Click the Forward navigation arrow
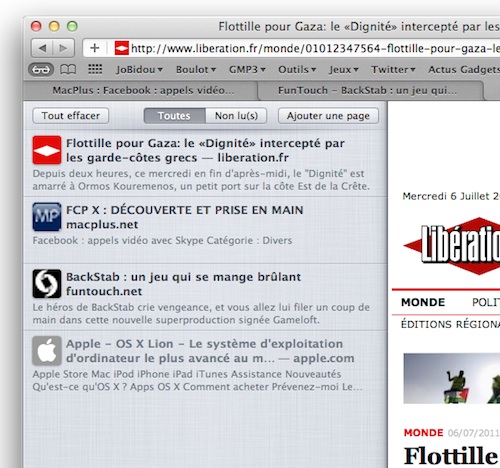Viewport: 500px width, 468px height. [63, 48]
